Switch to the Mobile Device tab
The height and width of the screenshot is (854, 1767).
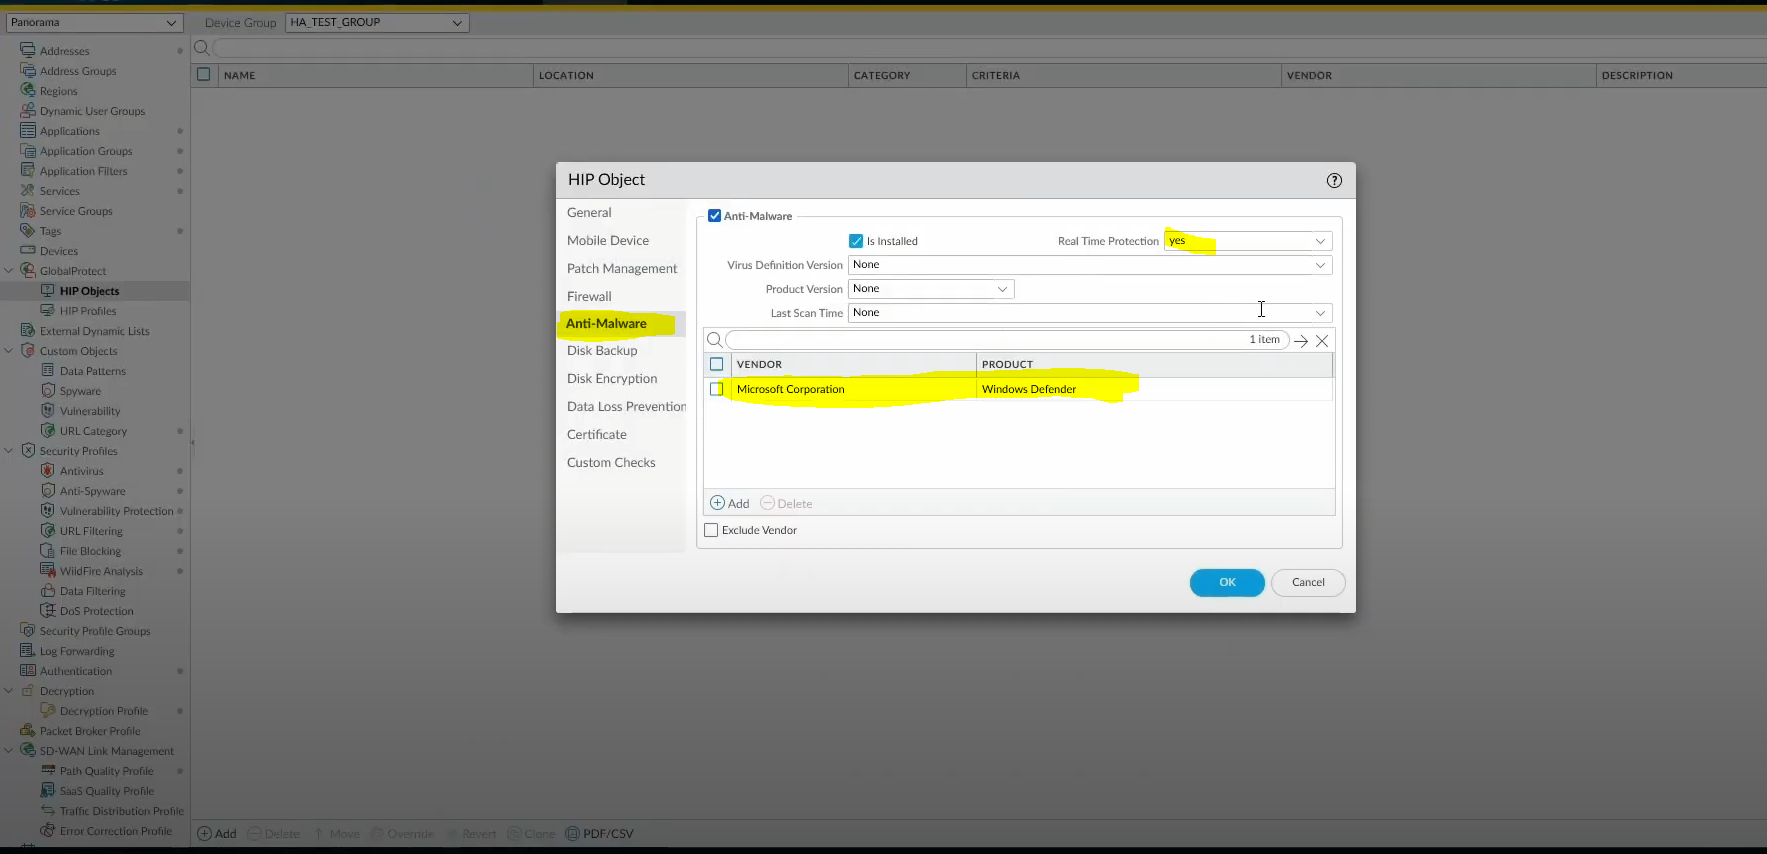tap(608, 240)
